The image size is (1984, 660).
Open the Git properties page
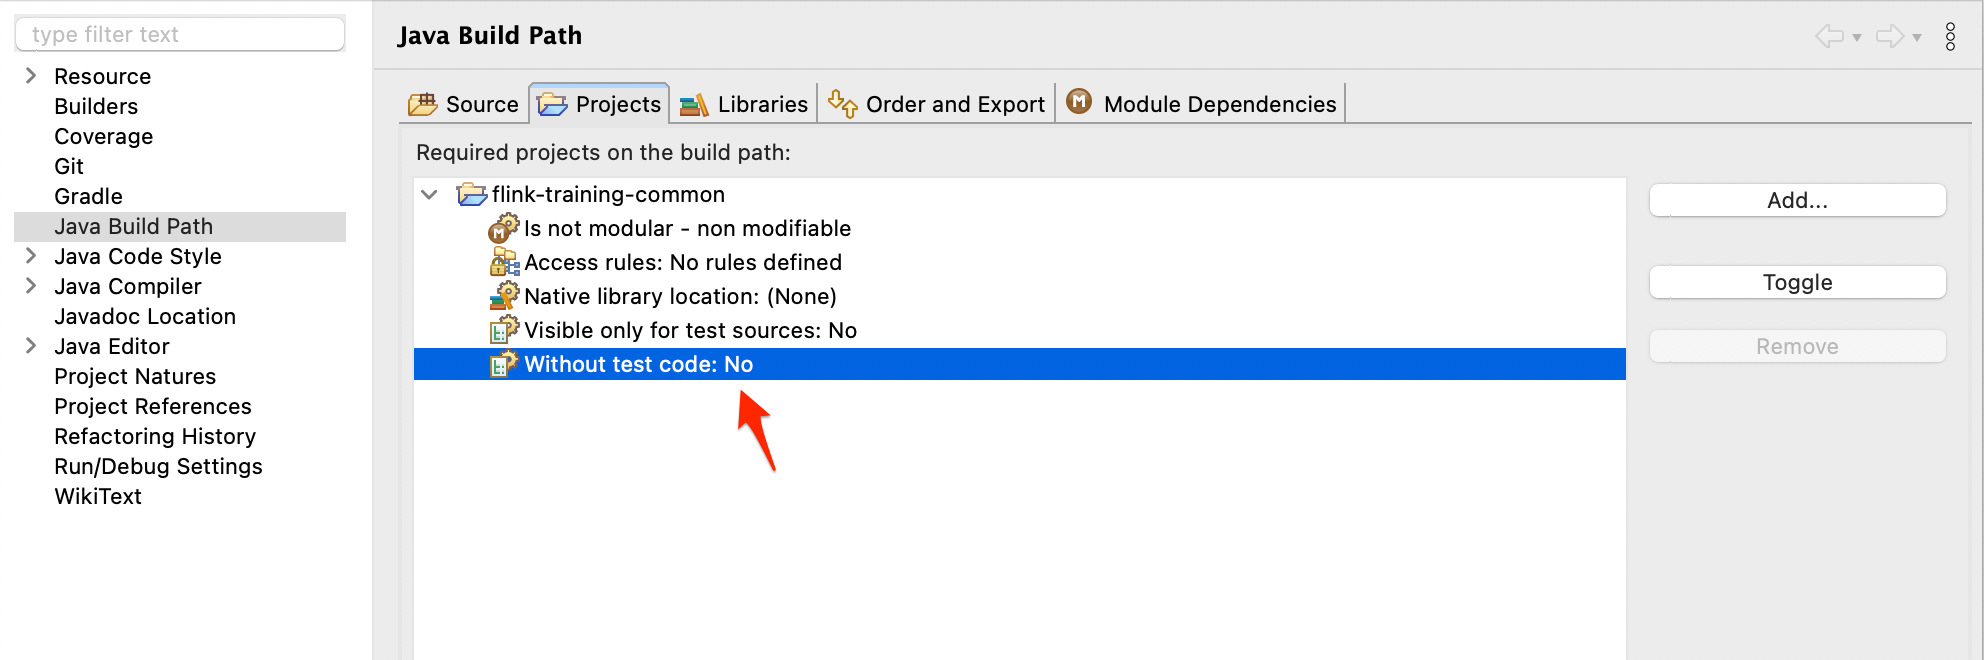(x=69, y=166)
